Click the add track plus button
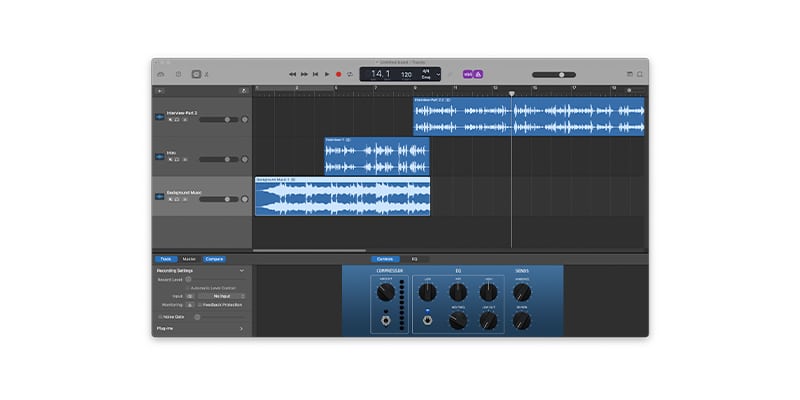Screen dimensions: 800x400 pos(160,91)
